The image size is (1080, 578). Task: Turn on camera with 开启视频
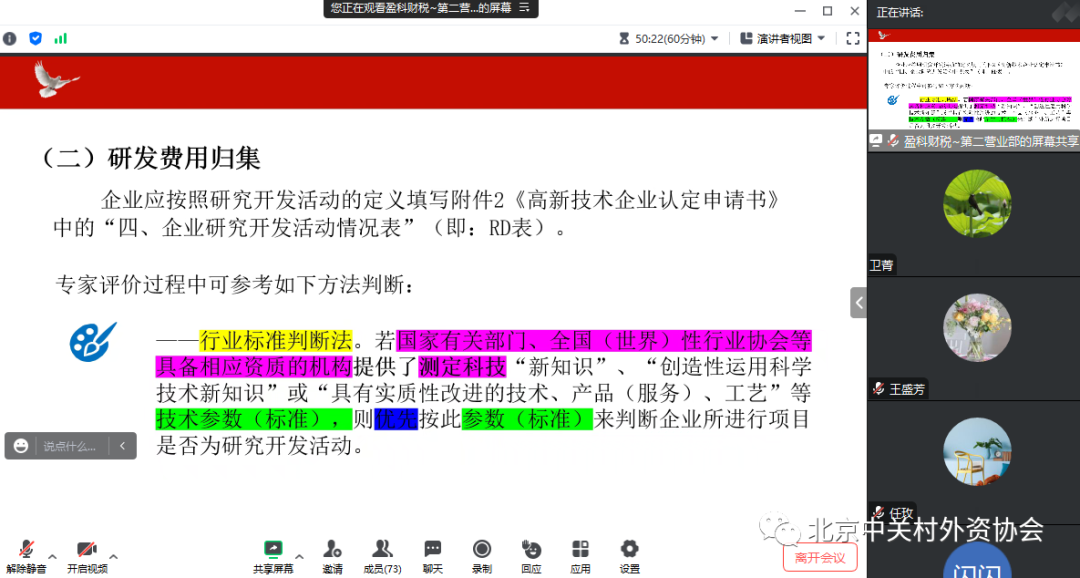tap(87, 557)
